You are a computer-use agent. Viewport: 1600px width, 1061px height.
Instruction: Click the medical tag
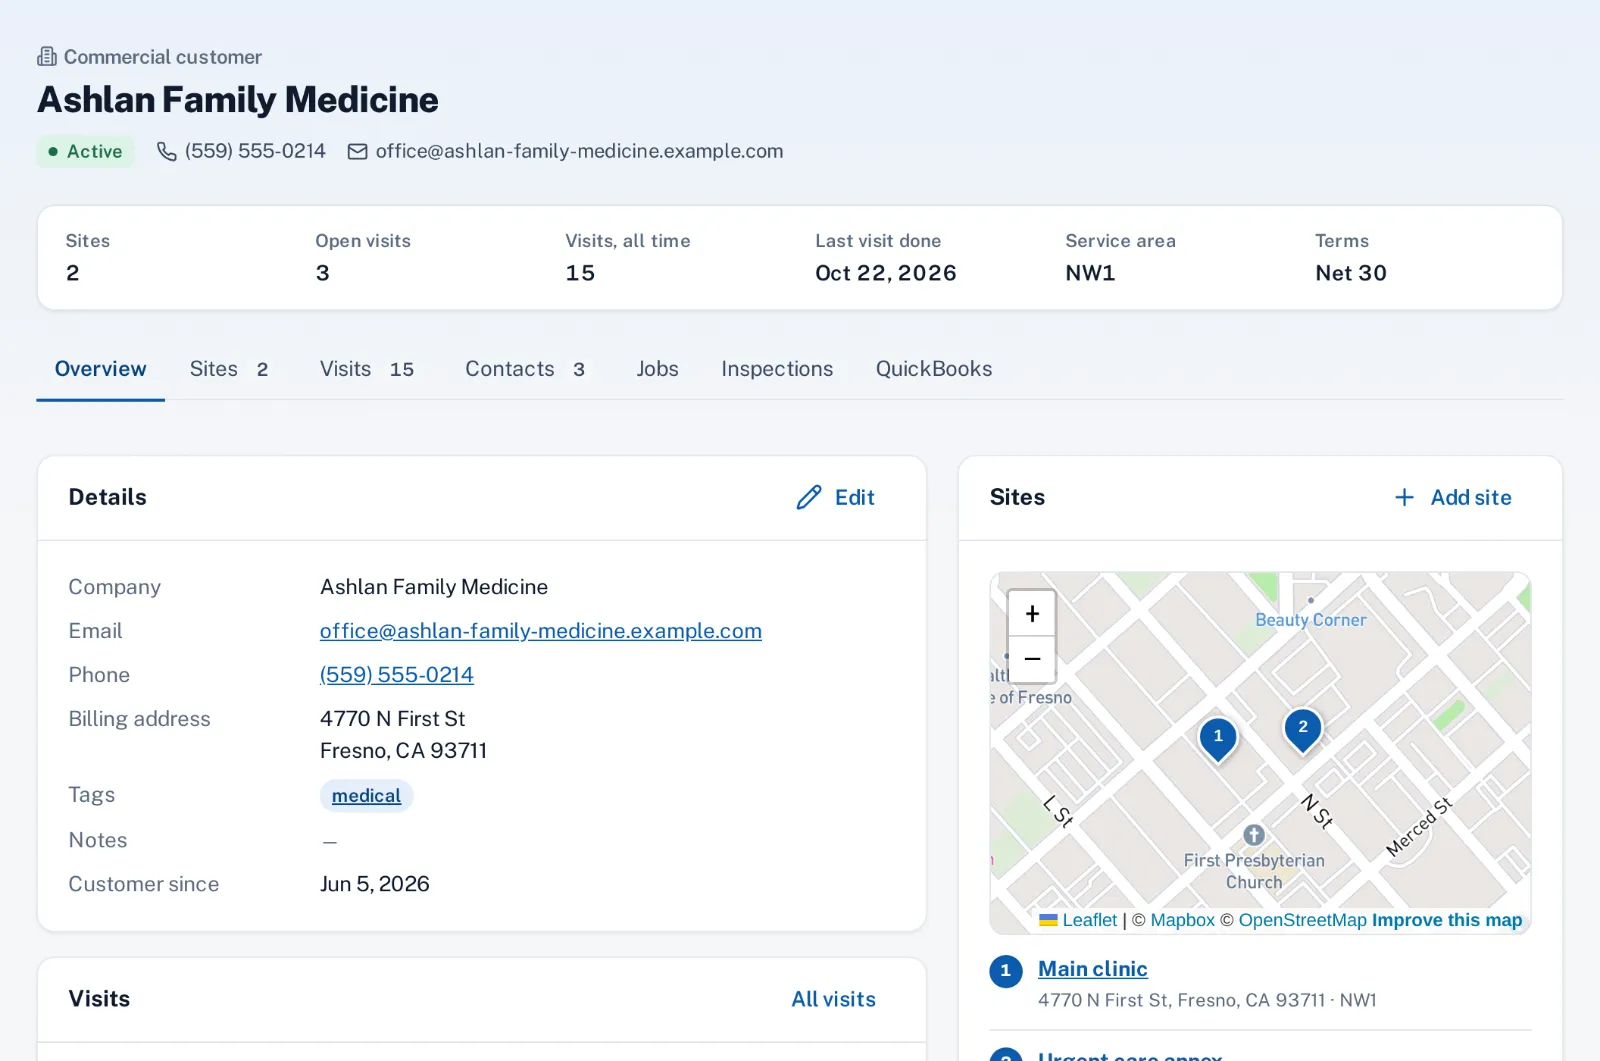[366, 796]
